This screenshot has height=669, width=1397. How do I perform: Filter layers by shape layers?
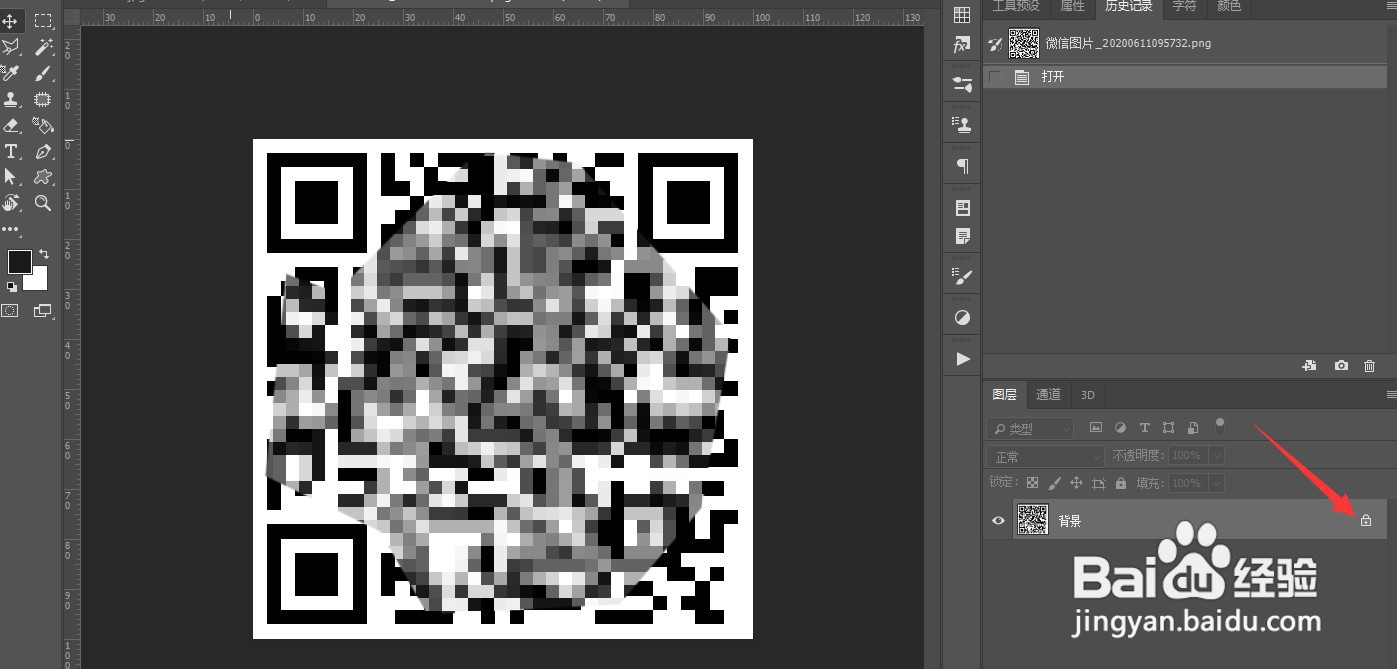(x=1168, y=427)
